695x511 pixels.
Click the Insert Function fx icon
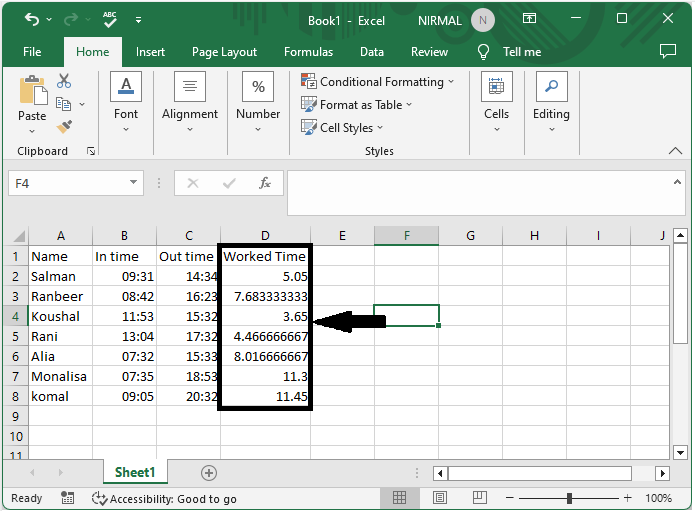(x=265, y=184)
